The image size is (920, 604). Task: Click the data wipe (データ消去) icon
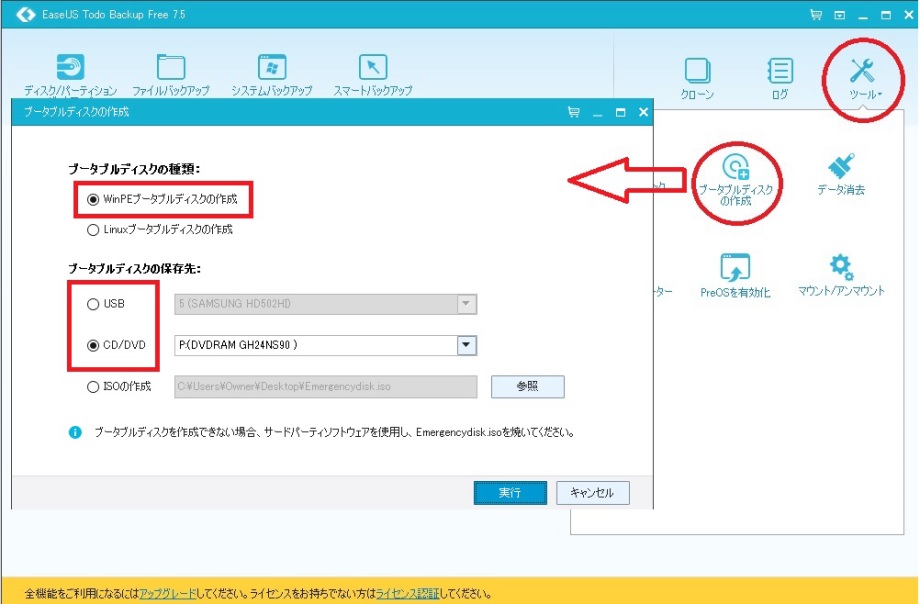(x=840, y=168)
